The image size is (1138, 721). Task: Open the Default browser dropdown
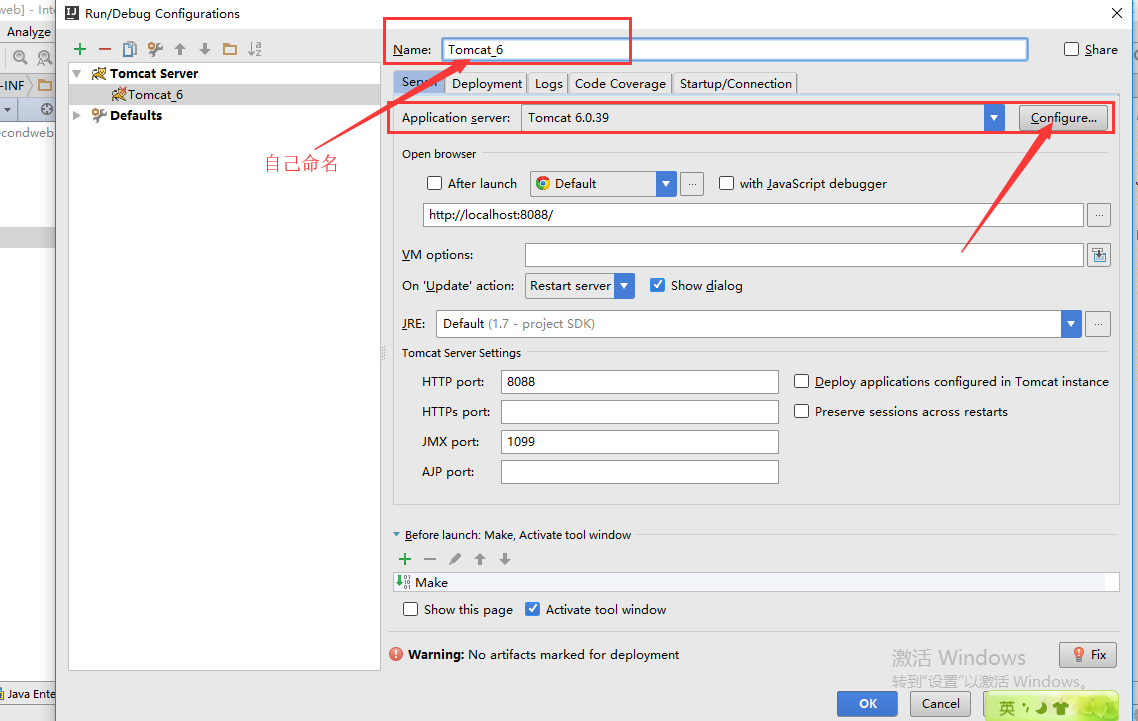click(666, 184)
